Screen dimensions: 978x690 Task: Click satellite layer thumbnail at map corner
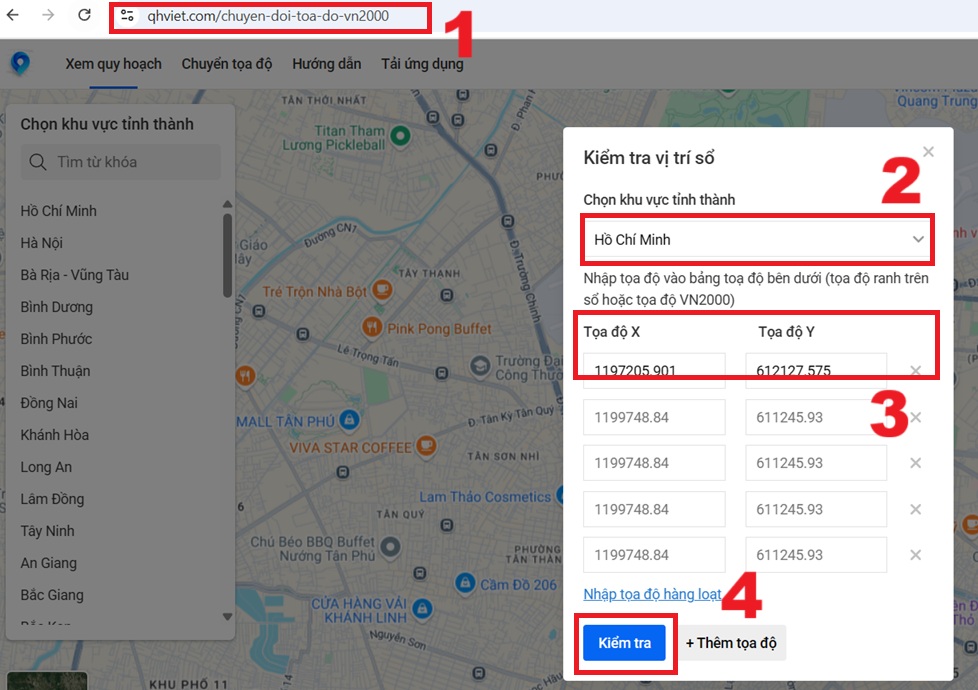pyautogui.click(x=47, y=681)
